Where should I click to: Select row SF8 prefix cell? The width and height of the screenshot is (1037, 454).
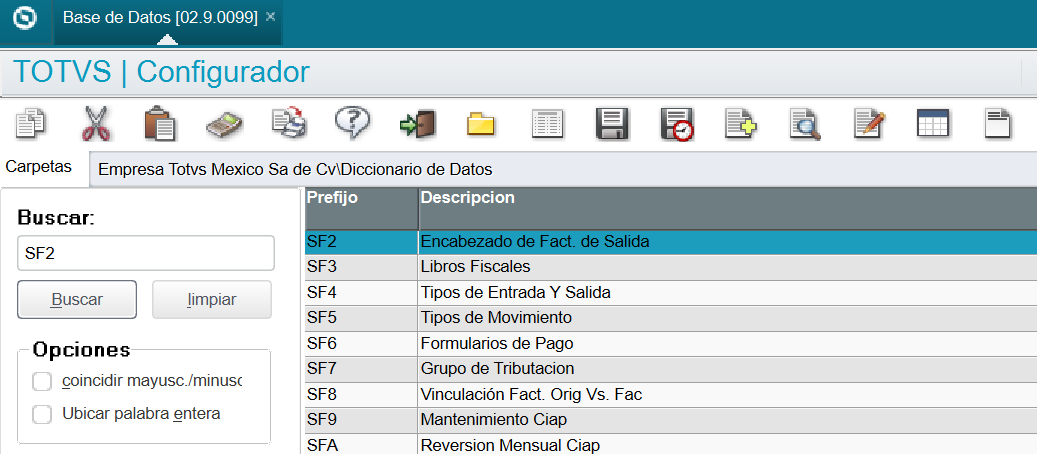tap(362, 395)
